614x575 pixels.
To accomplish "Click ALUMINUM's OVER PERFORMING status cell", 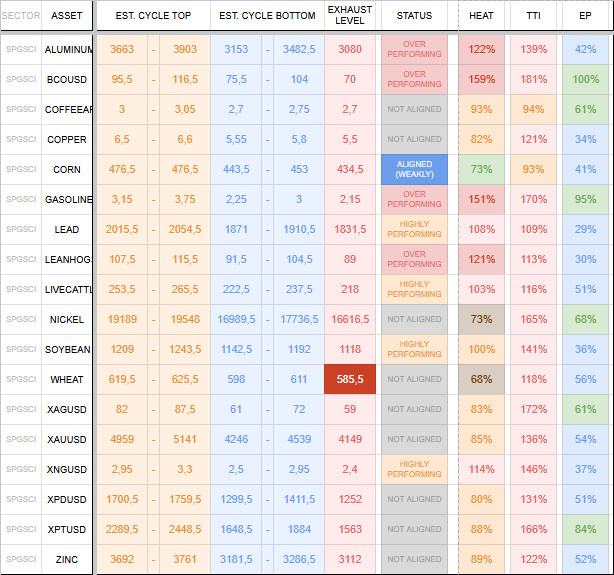I will click(x=414, y=49).
